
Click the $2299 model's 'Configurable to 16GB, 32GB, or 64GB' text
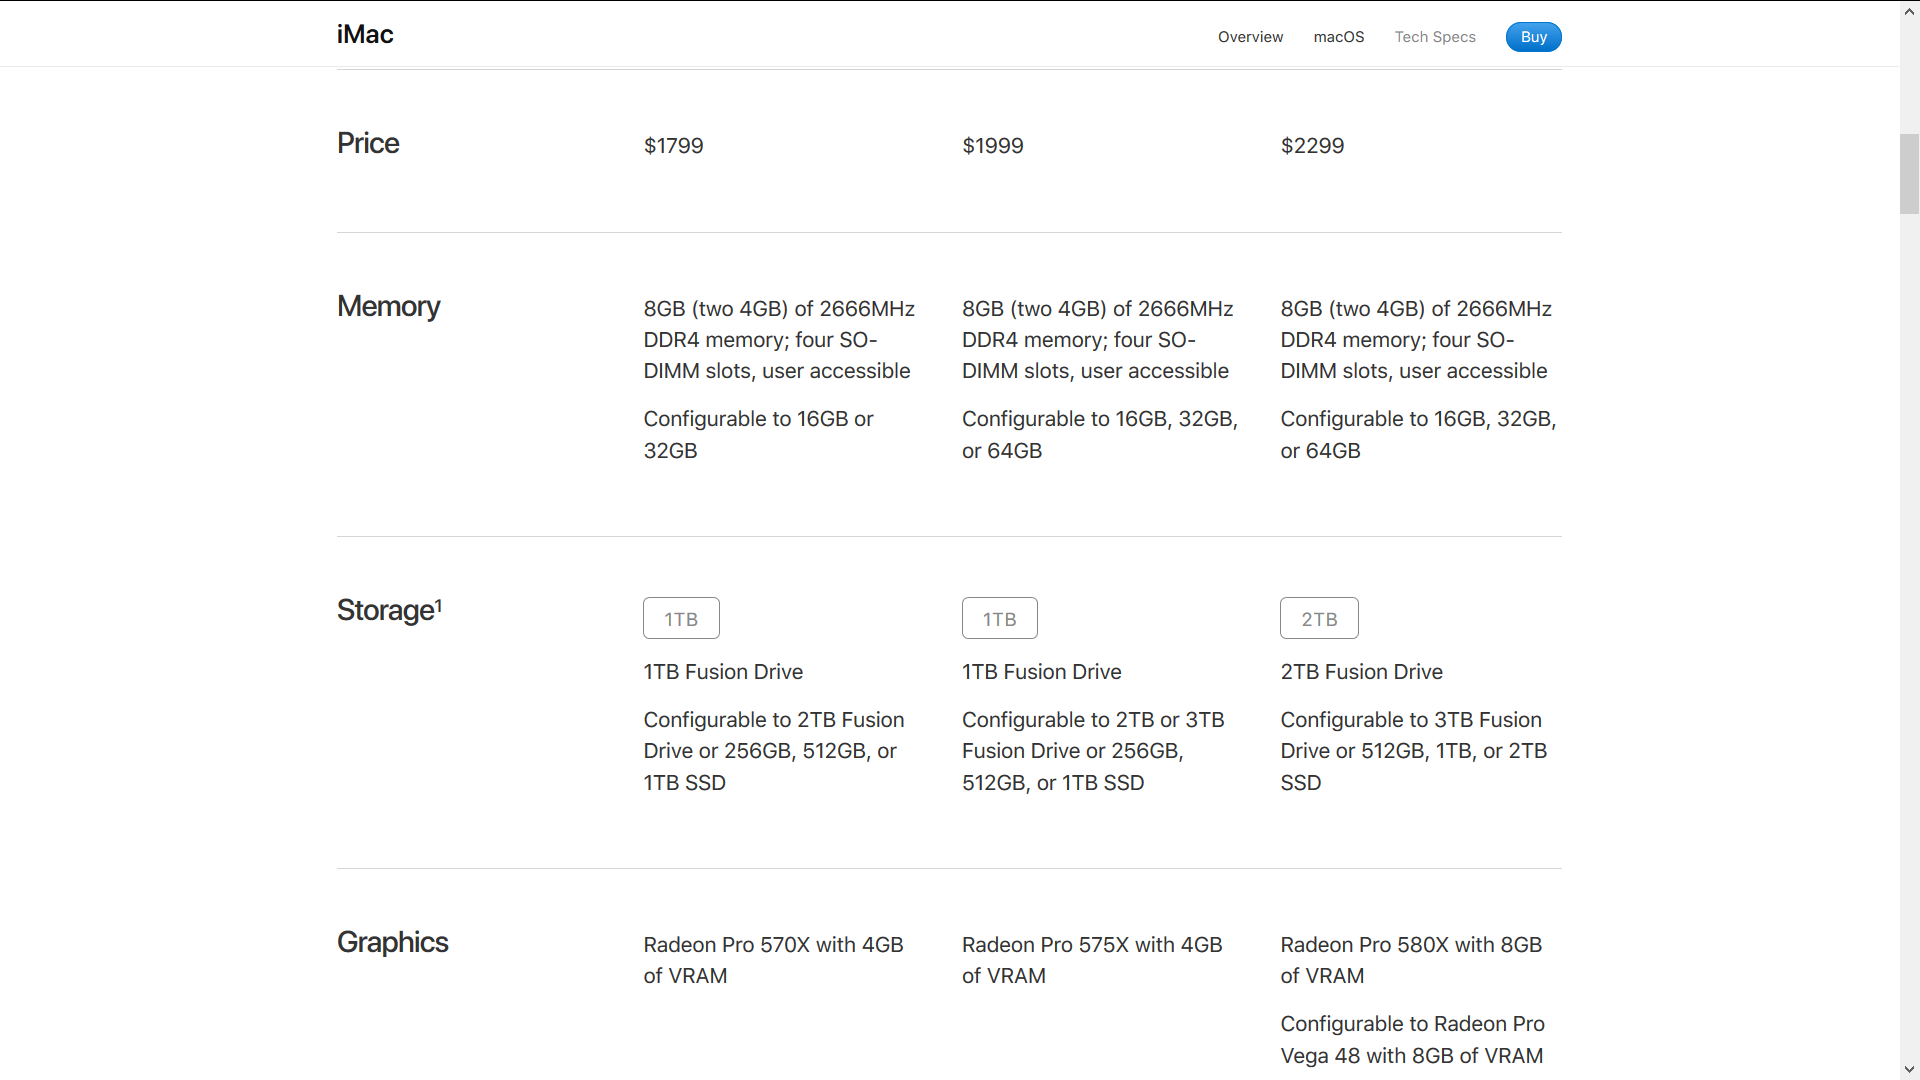(x=1418, y=435)
